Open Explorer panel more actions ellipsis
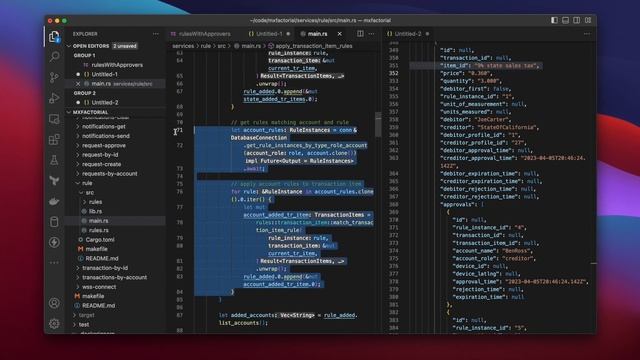The width and height of the screenshot is (640, 360). 156,34
